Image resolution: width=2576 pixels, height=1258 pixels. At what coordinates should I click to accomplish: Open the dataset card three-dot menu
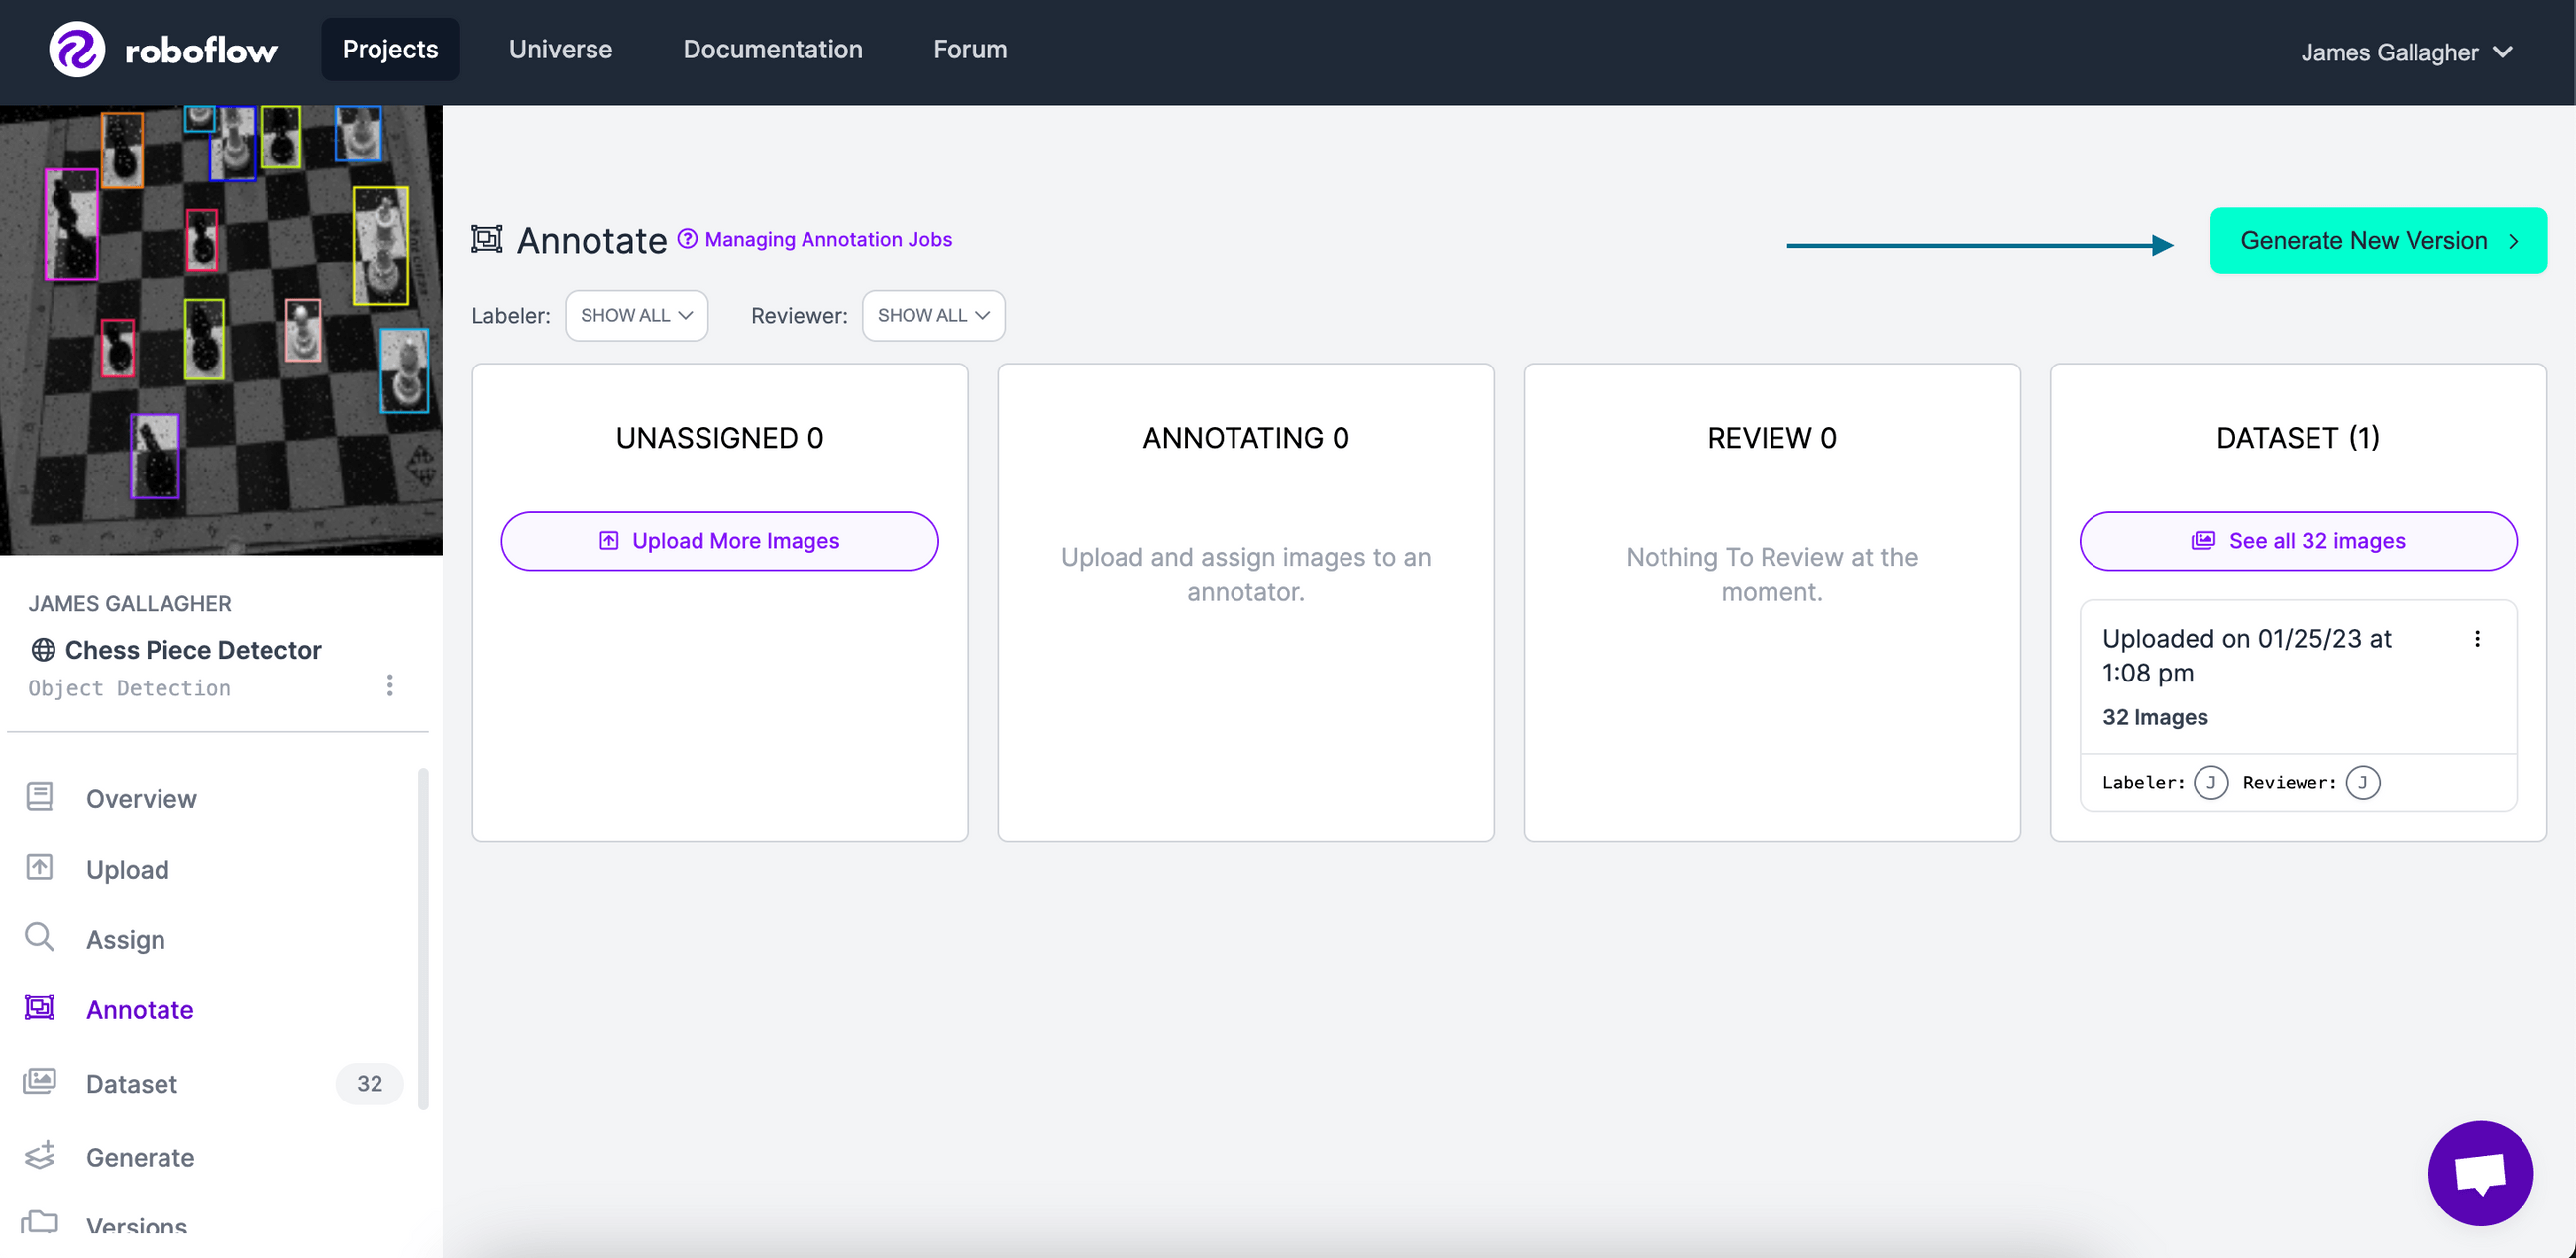(2478, 639)
